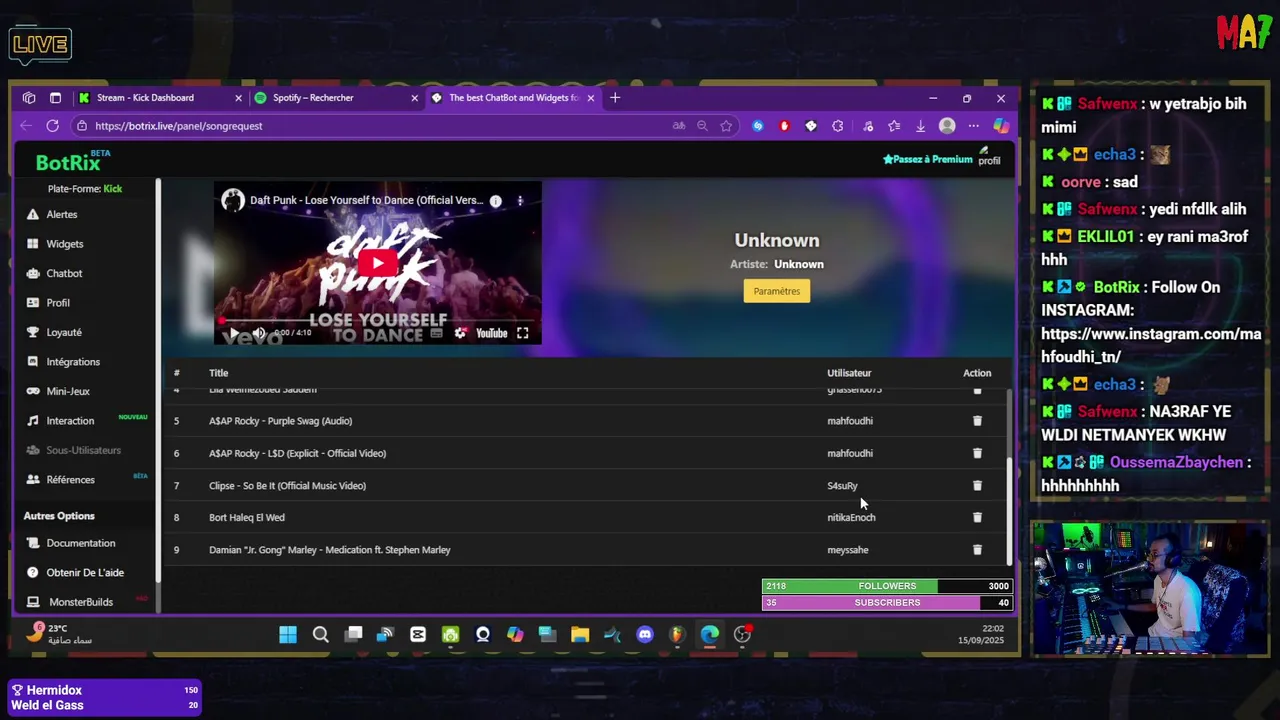Bookmark this page with star icon
The image size is (1280, 720).
click(726, 126)
